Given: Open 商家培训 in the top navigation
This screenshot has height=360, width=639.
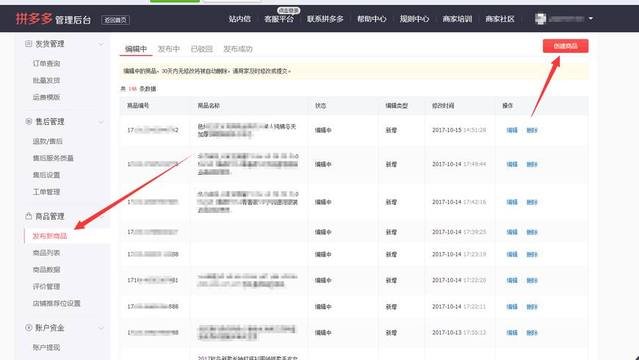Looking at the screenshot, I should tap(457, 19).
